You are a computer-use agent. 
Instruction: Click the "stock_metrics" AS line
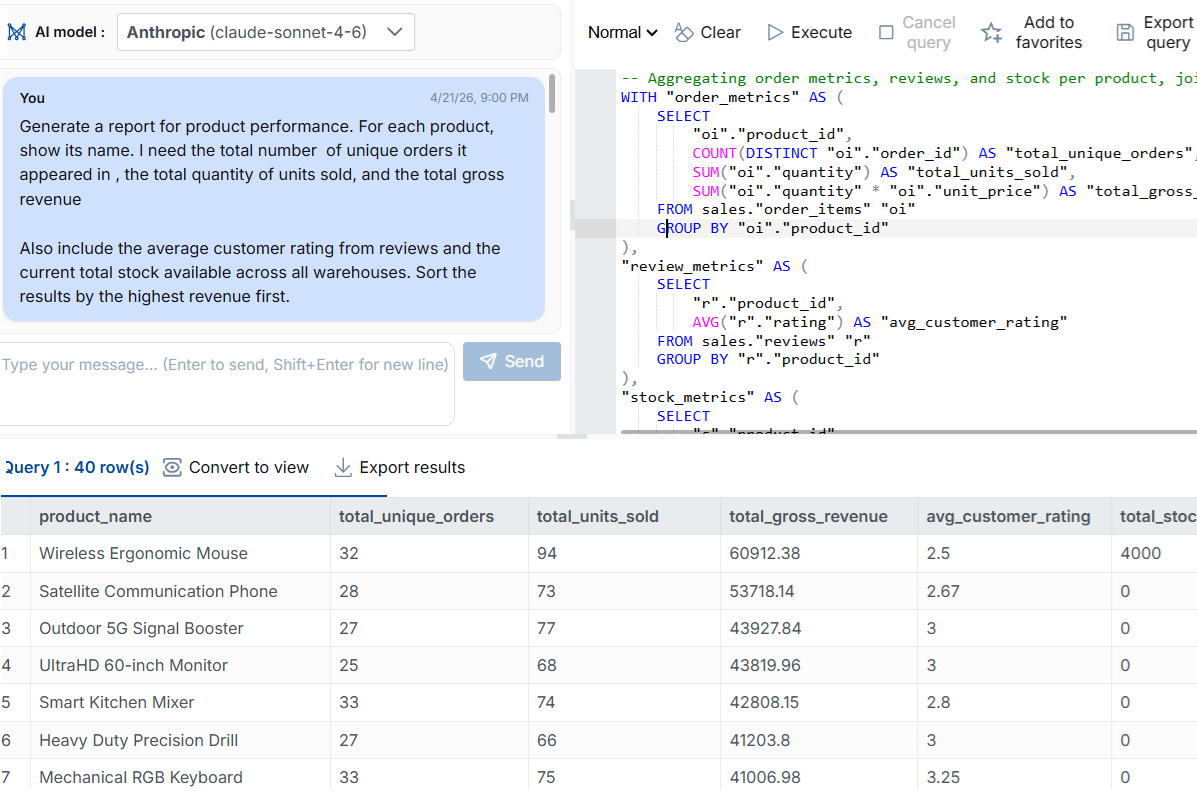coord(710,397)
